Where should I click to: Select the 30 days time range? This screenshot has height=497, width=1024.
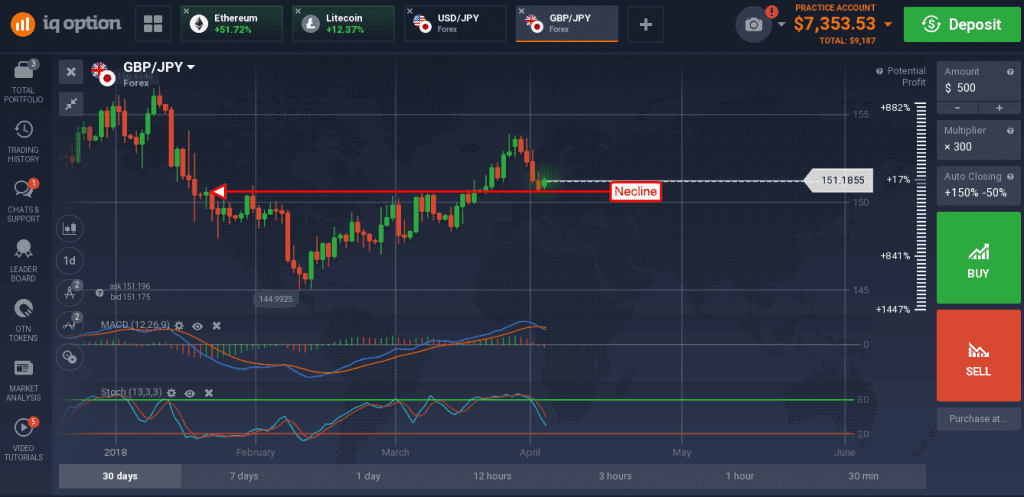120,476
